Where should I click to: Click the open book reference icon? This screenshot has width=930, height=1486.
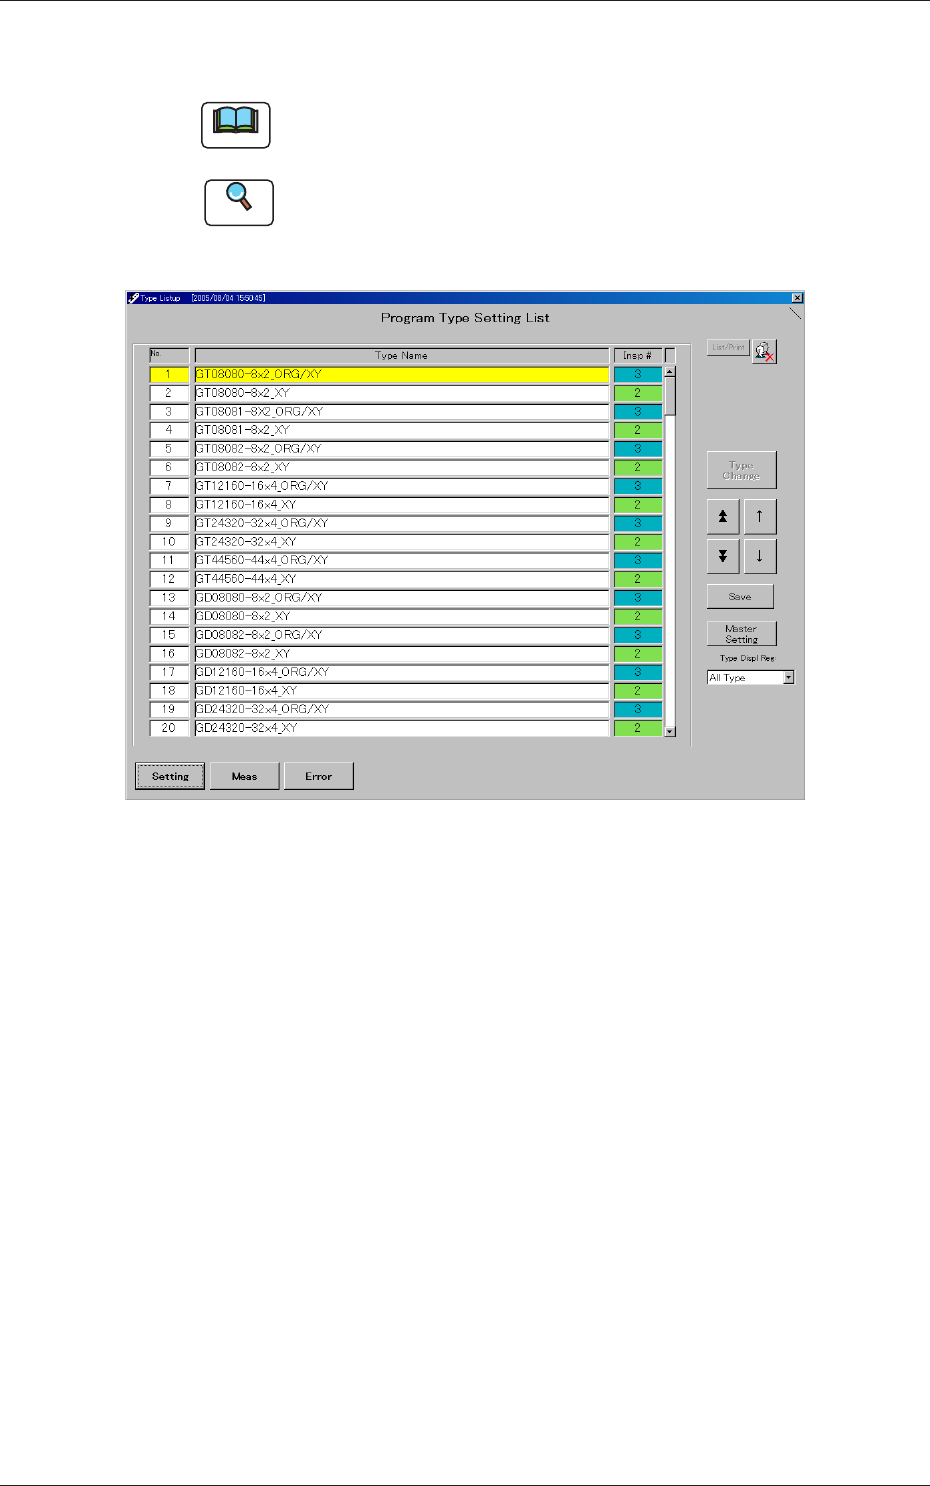[236, 125]
